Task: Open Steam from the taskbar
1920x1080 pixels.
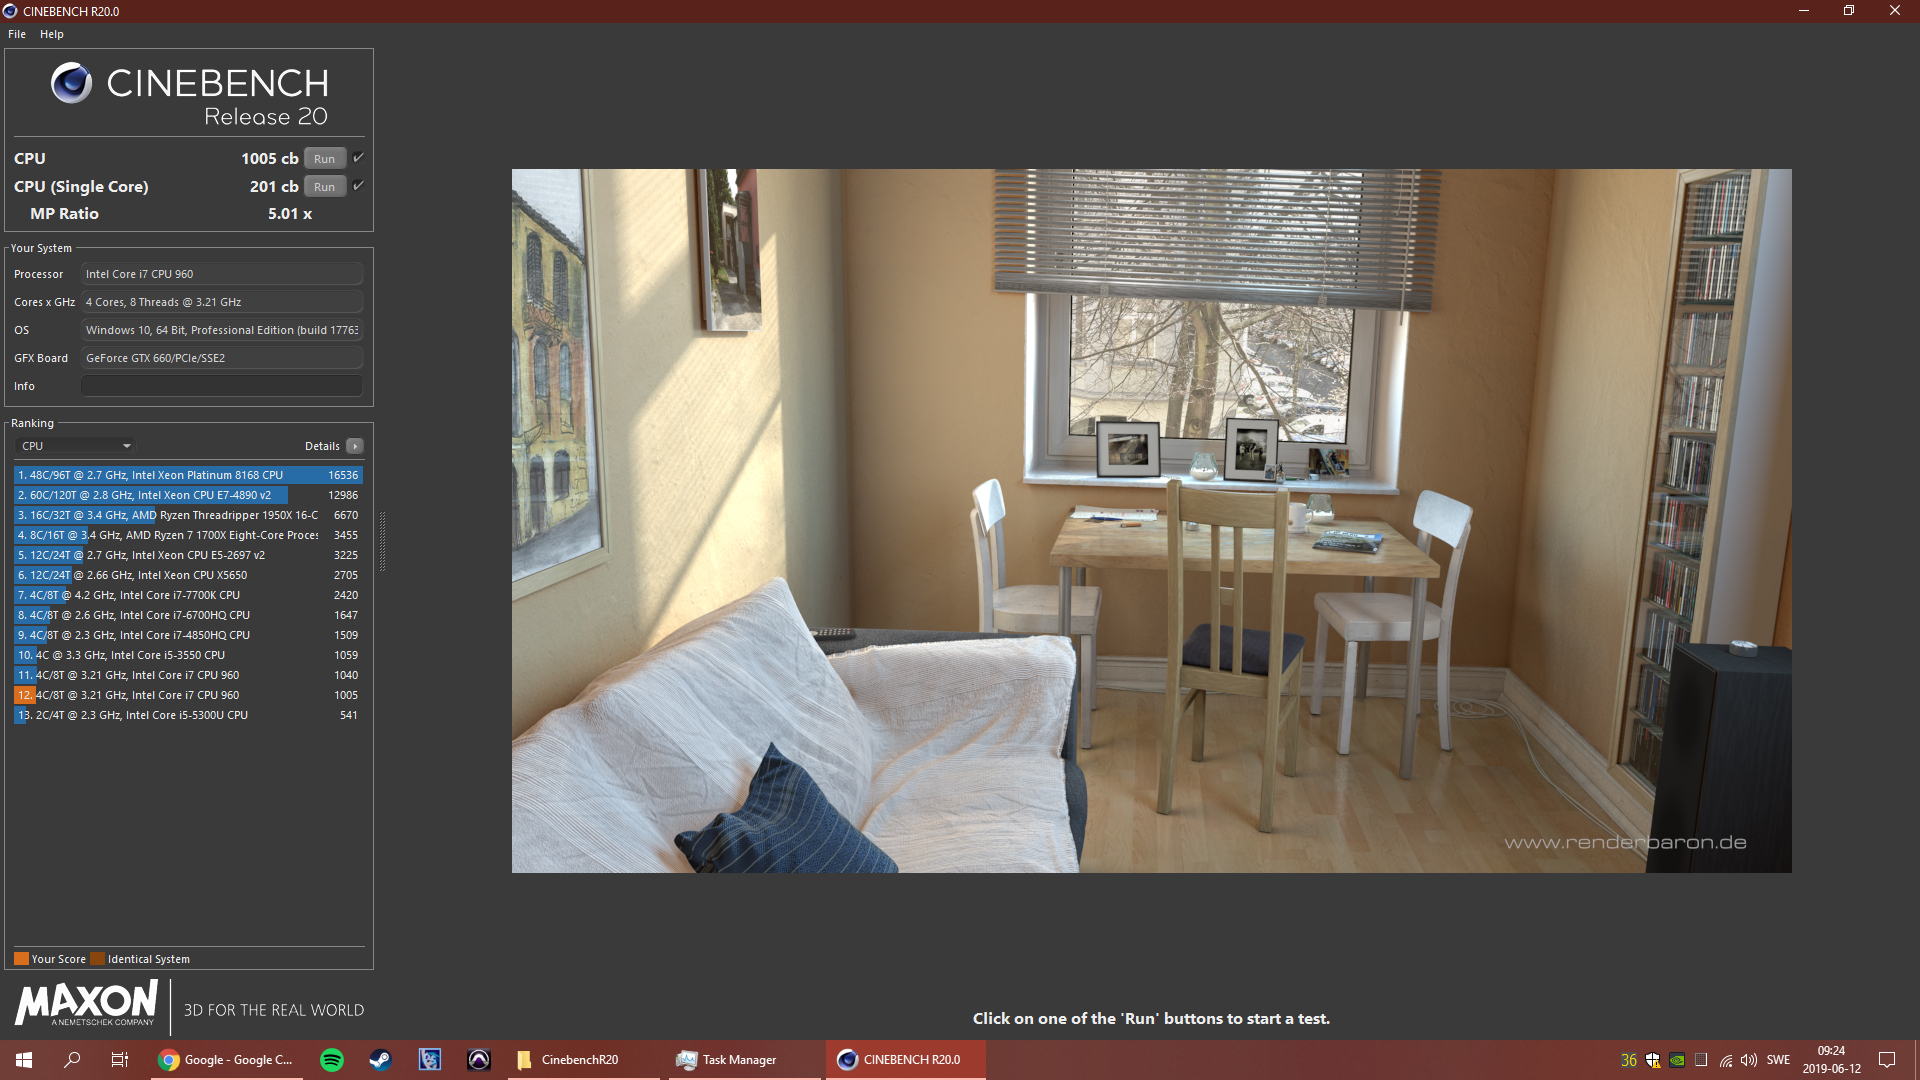Action: coord(380,1060)
